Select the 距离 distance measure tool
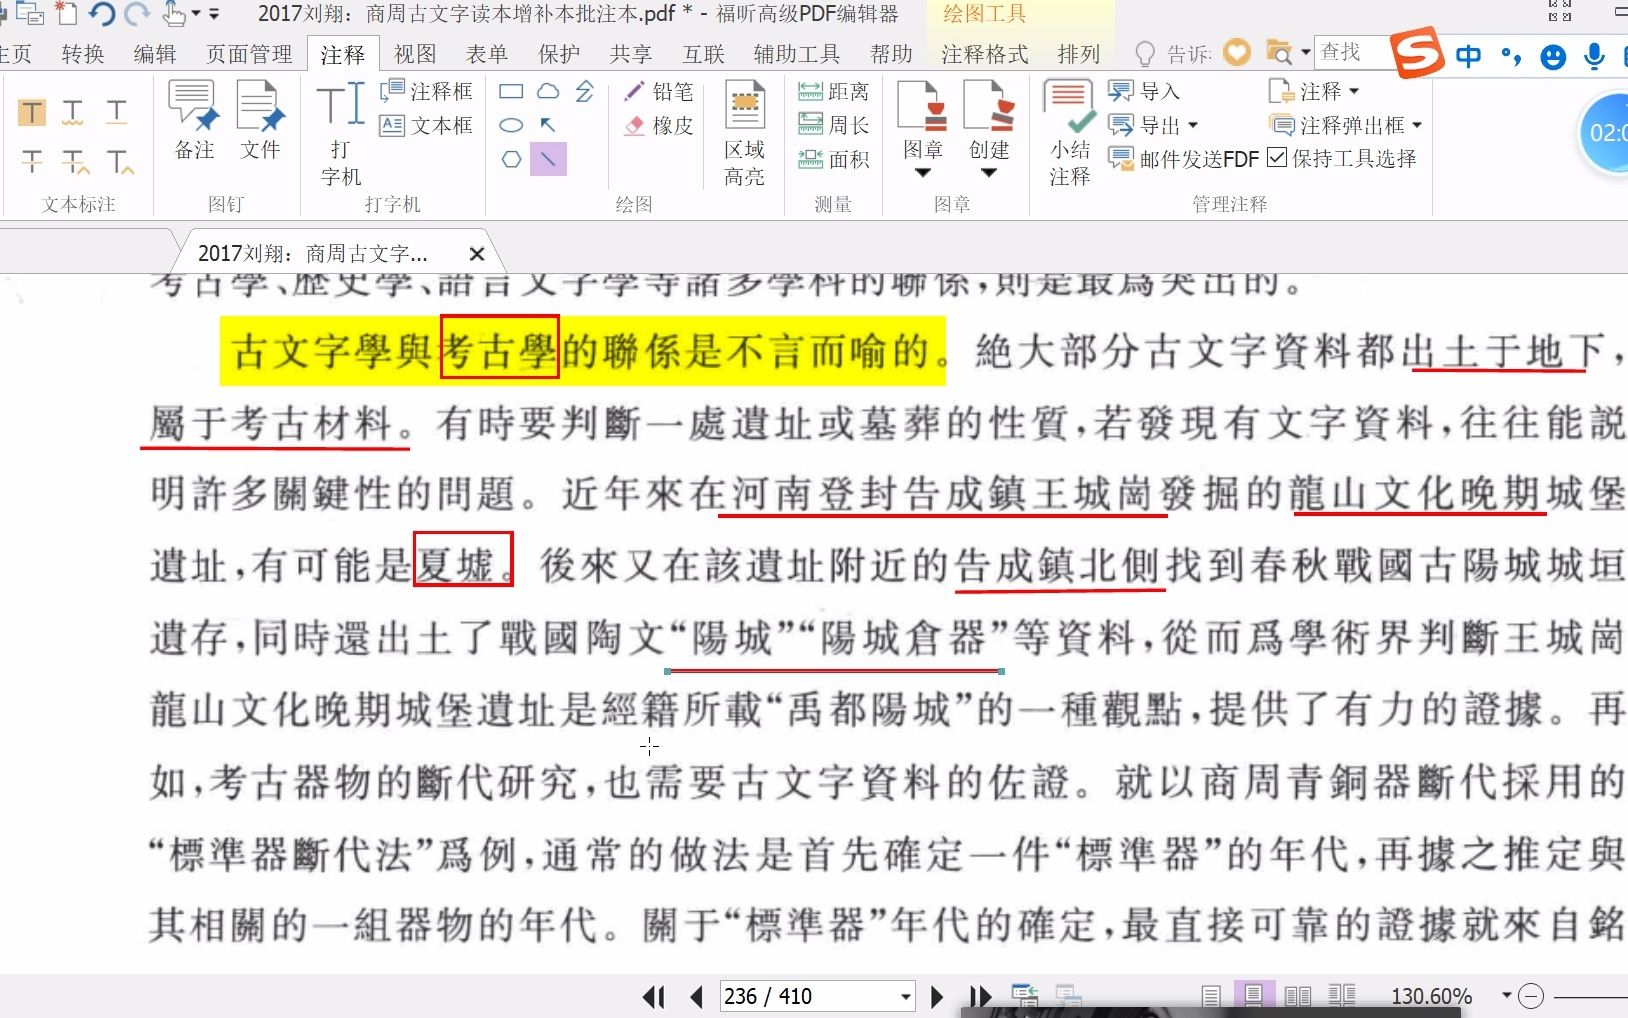Screen dimensions: 1628x1018 [833, 92]
